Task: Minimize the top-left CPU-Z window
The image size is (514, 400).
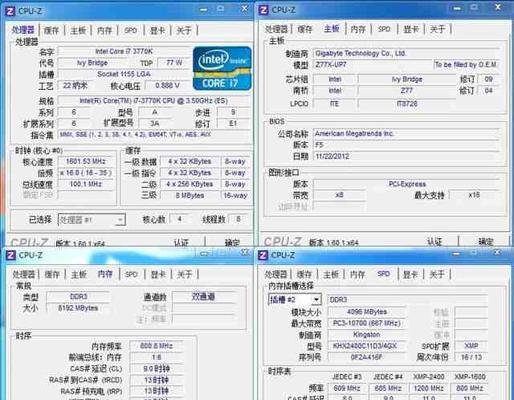Action: click(x=203, y=10)
